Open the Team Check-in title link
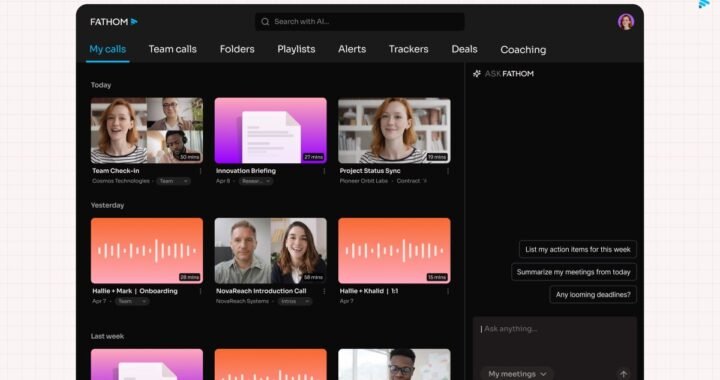The image size is (720, 380). coord(116,171)
